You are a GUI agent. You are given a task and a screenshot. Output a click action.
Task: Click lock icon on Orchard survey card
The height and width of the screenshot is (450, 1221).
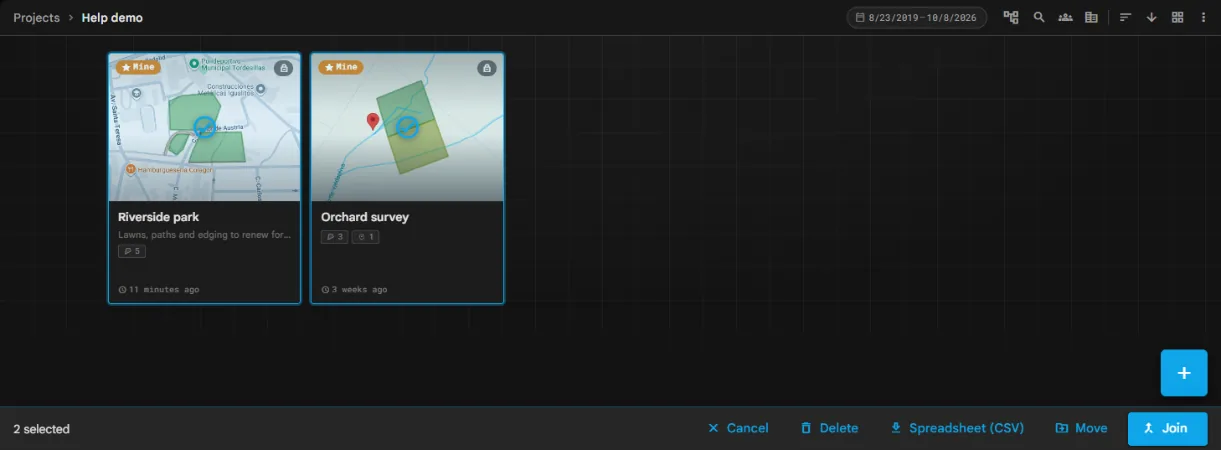[486, 68]
